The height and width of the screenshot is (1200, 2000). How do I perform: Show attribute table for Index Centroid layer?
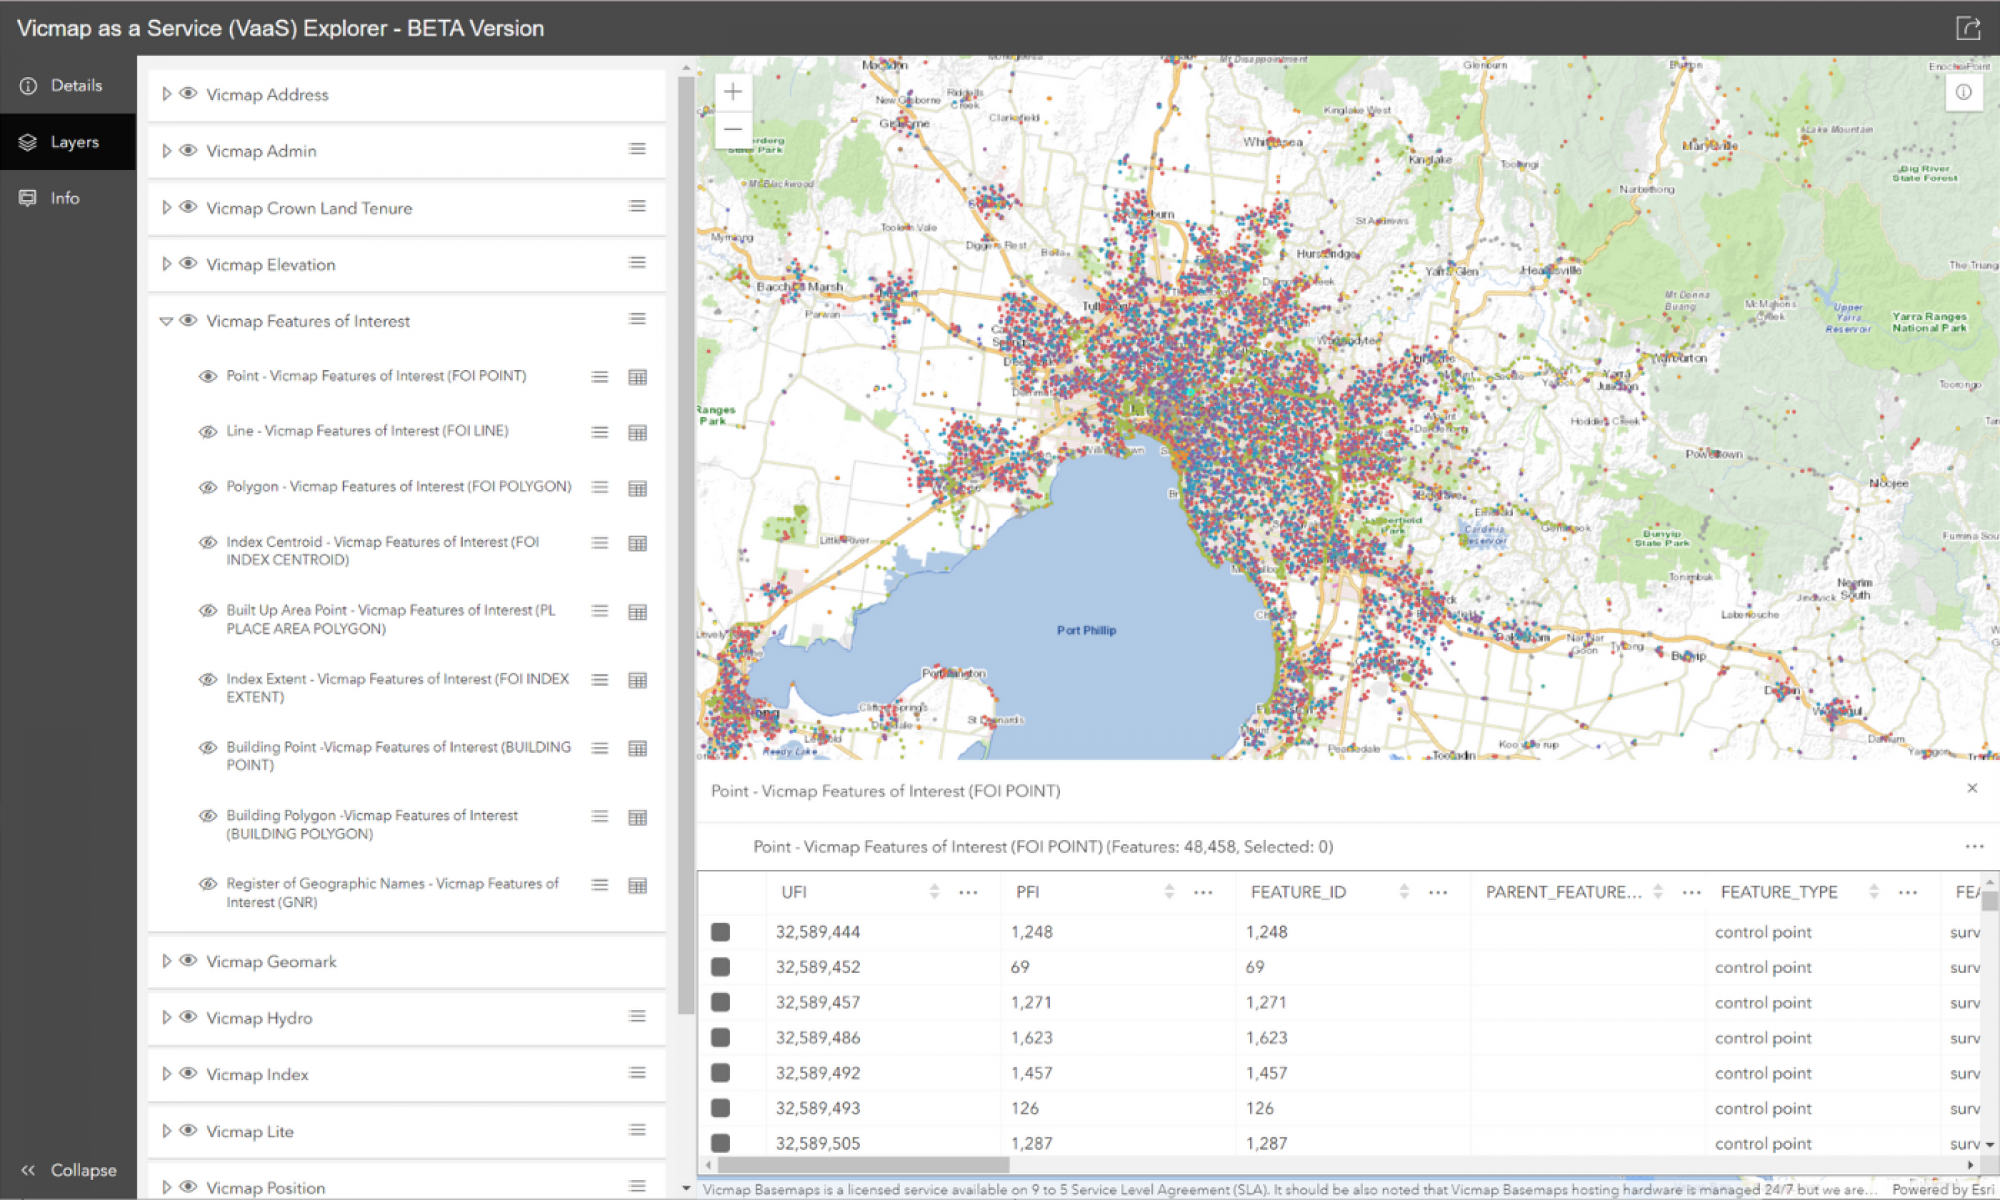[637, 543]
